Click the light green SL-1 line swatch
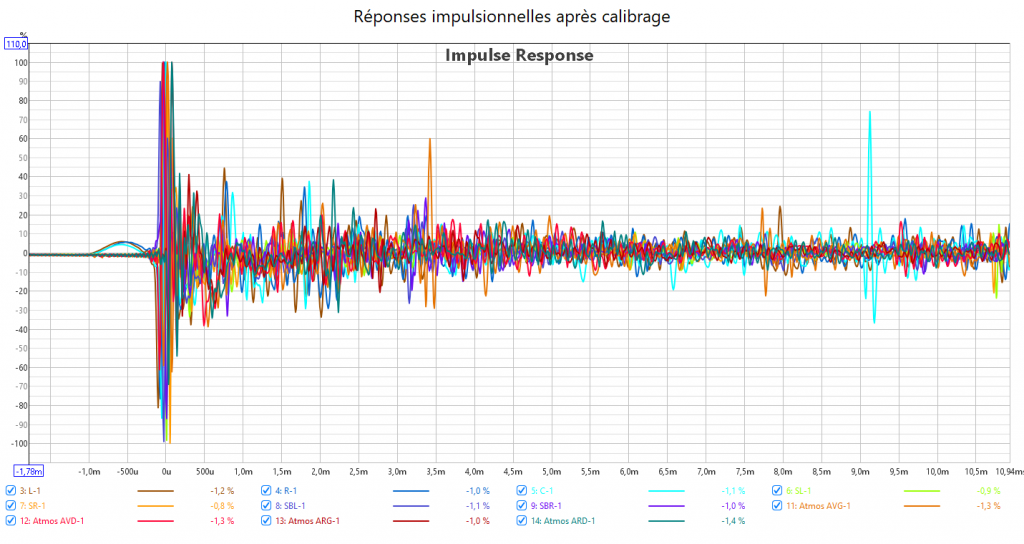1024x544 pixels. pos(922,492)
